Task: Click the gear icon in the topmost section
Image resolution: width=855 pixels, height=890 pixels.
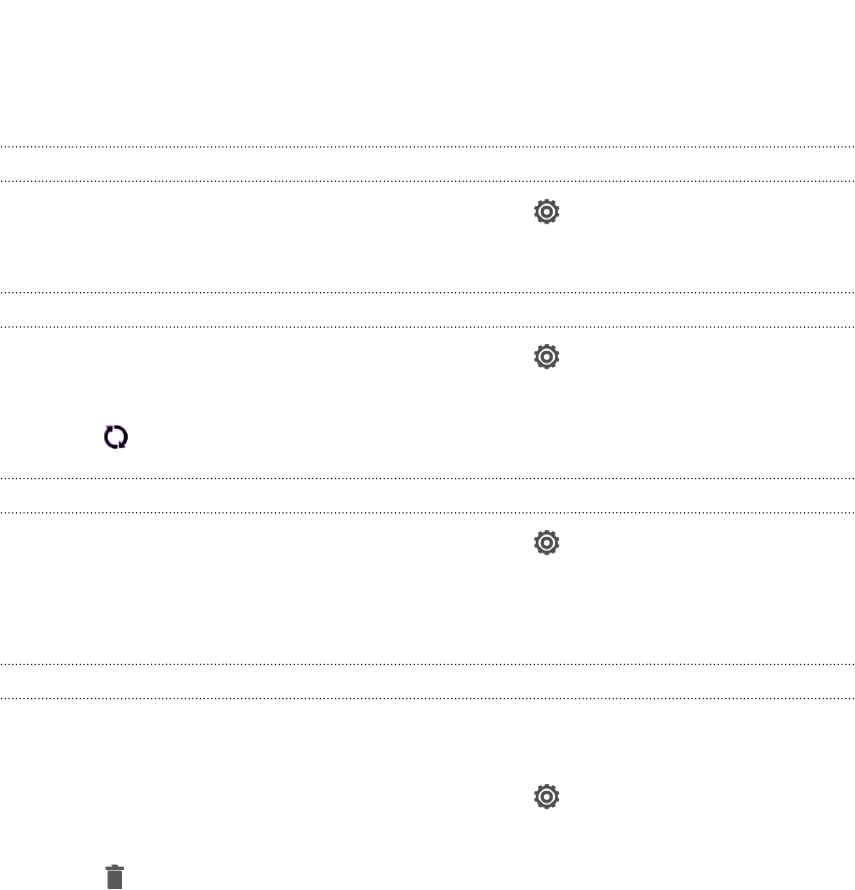Action: 546,212
